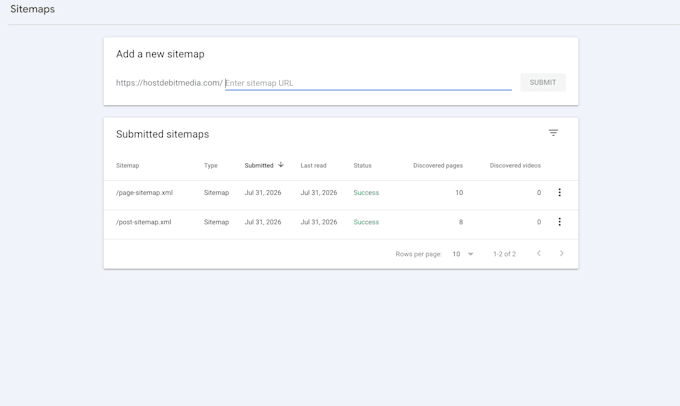Sort by the Discovered pages column header
680x406 pixels.
[x=438, y=165]
